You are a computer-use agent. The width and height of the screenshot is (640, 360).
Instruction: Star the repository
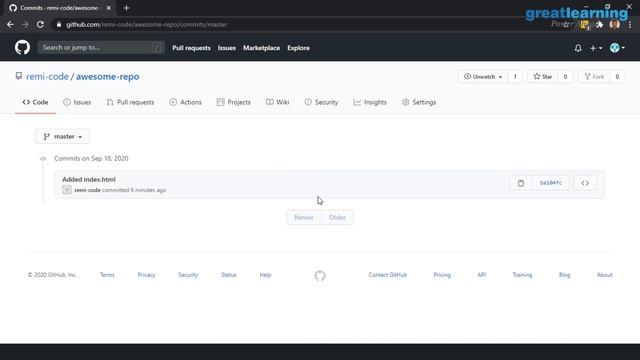pyautogui.click(x=543, y=76)
